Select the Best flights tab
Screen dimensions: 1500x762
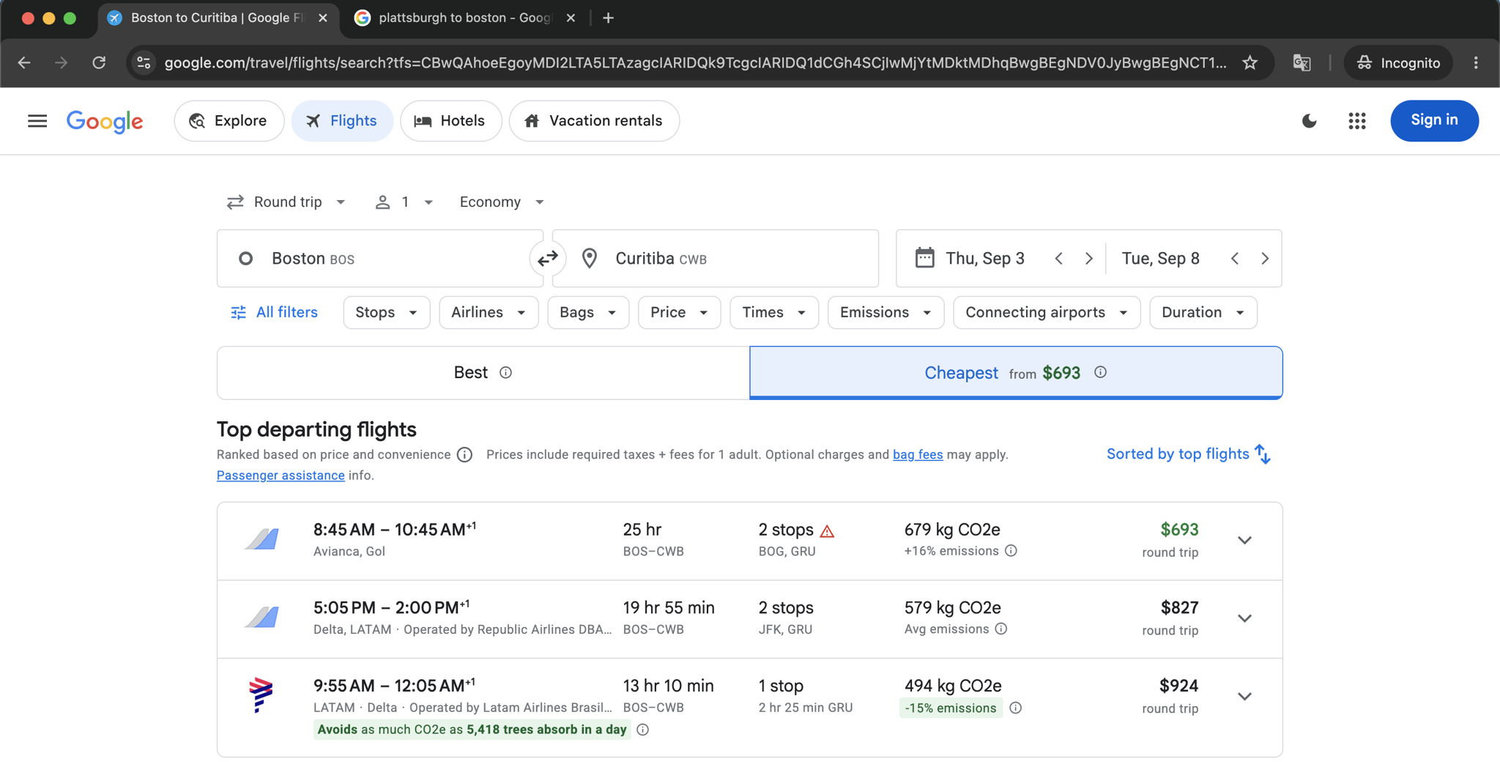[483, 373]
